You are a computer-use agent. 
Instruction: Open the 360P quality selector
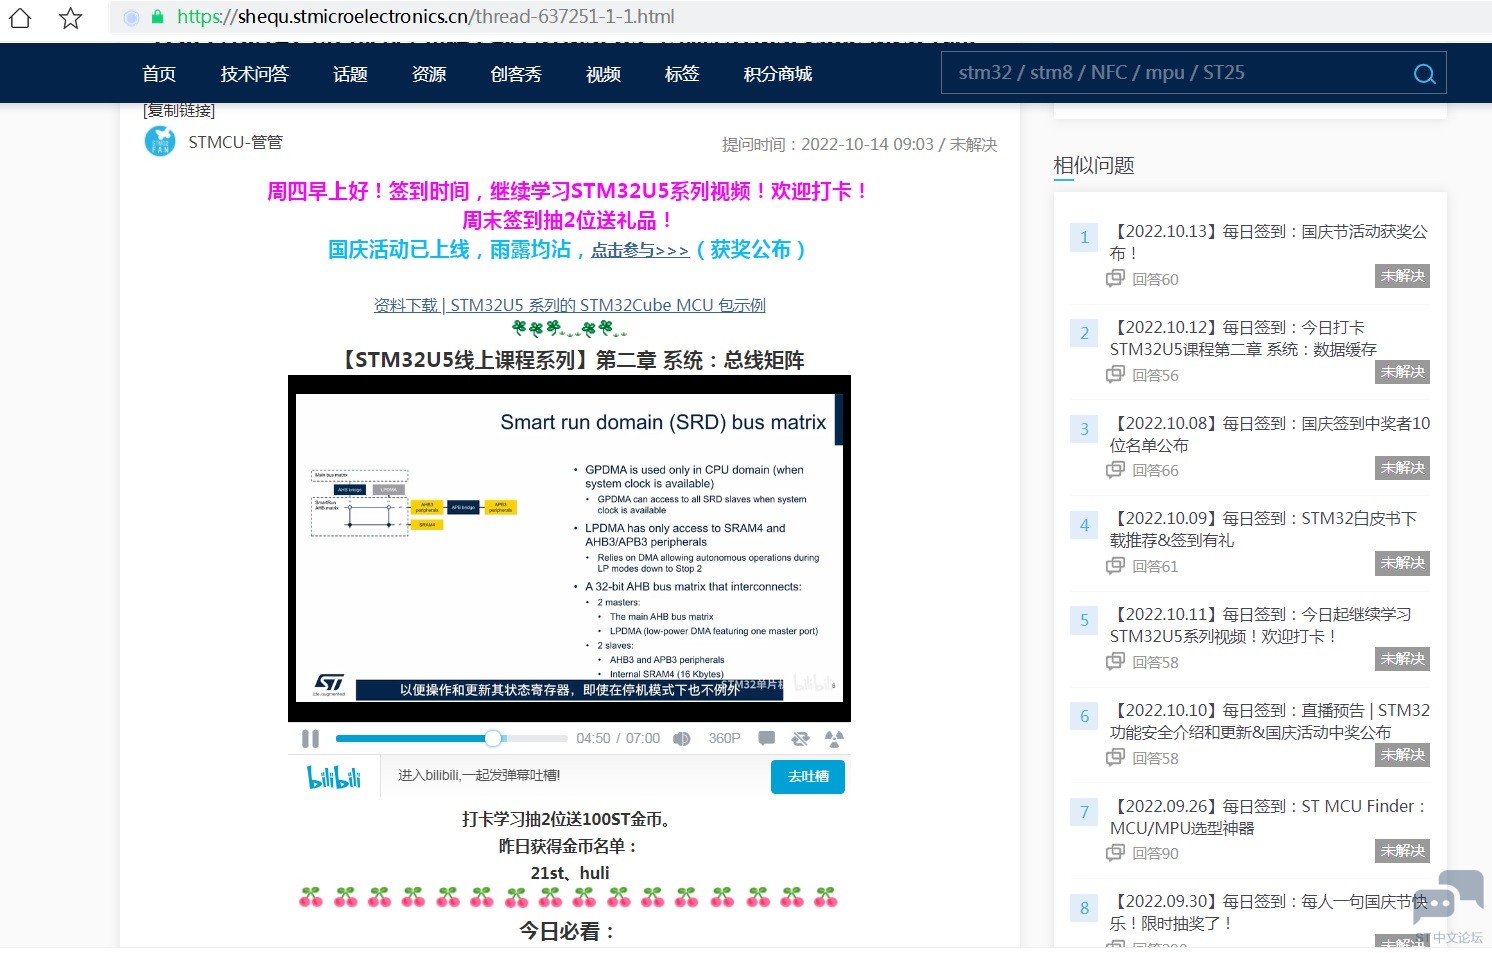[724, 738]
